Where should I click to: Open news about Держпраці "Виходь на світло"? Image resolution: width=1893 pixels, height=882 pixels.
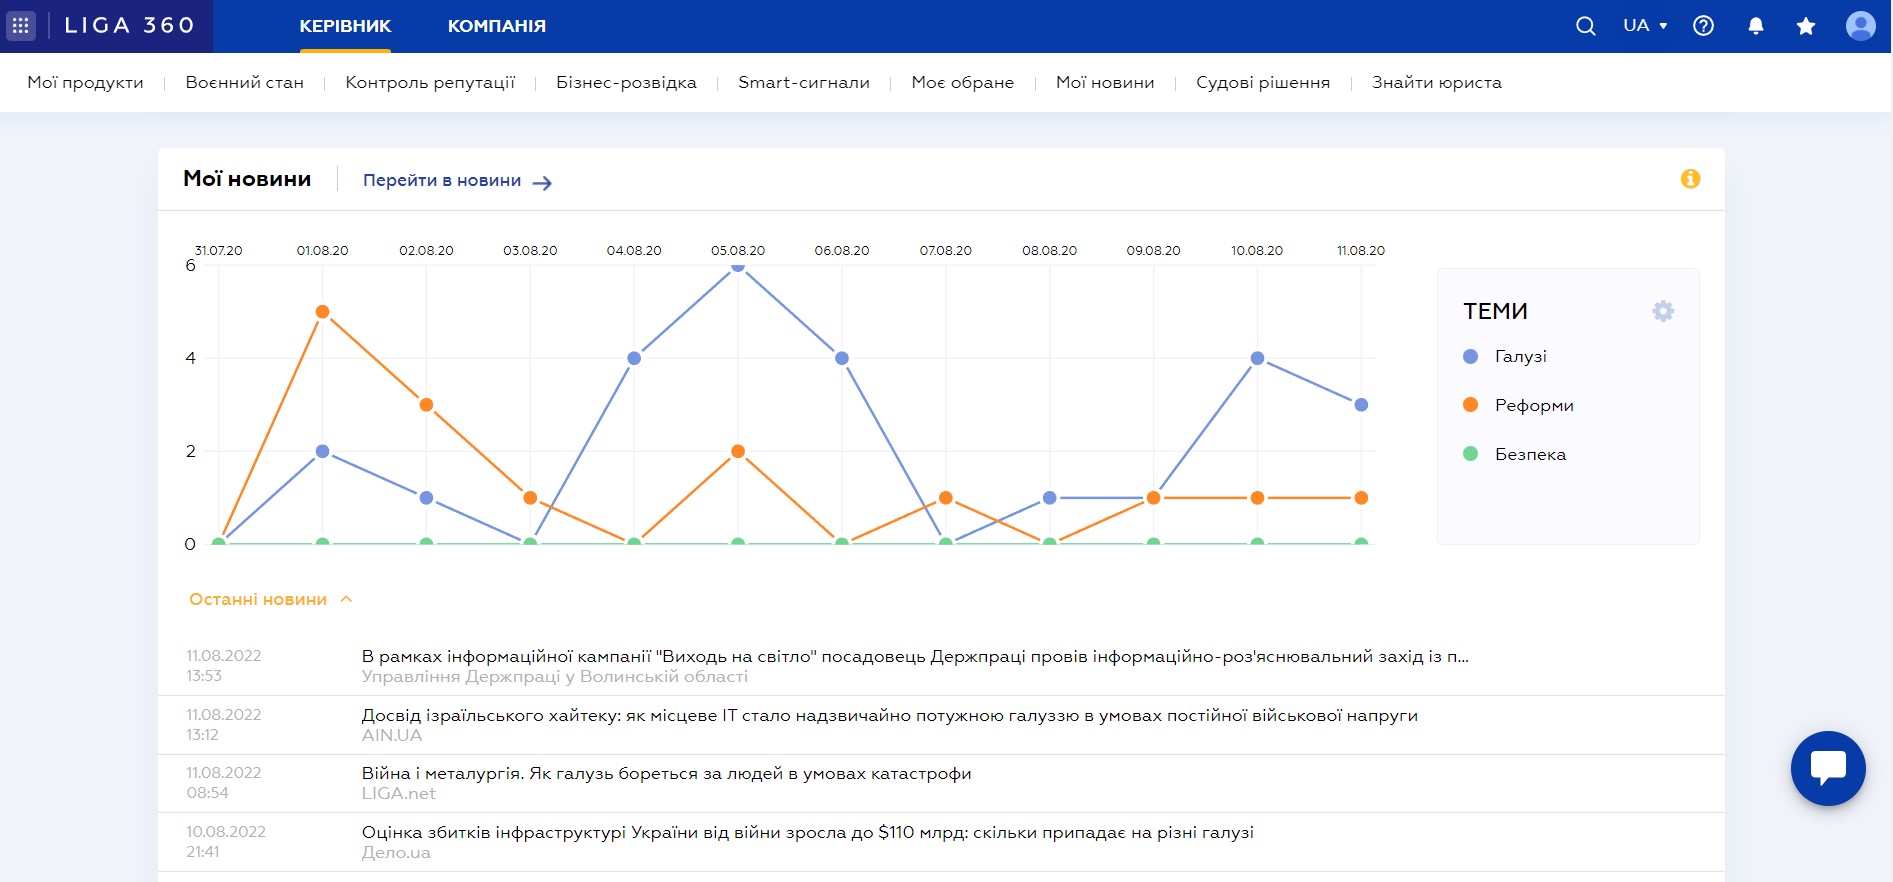tap(915, 657)
